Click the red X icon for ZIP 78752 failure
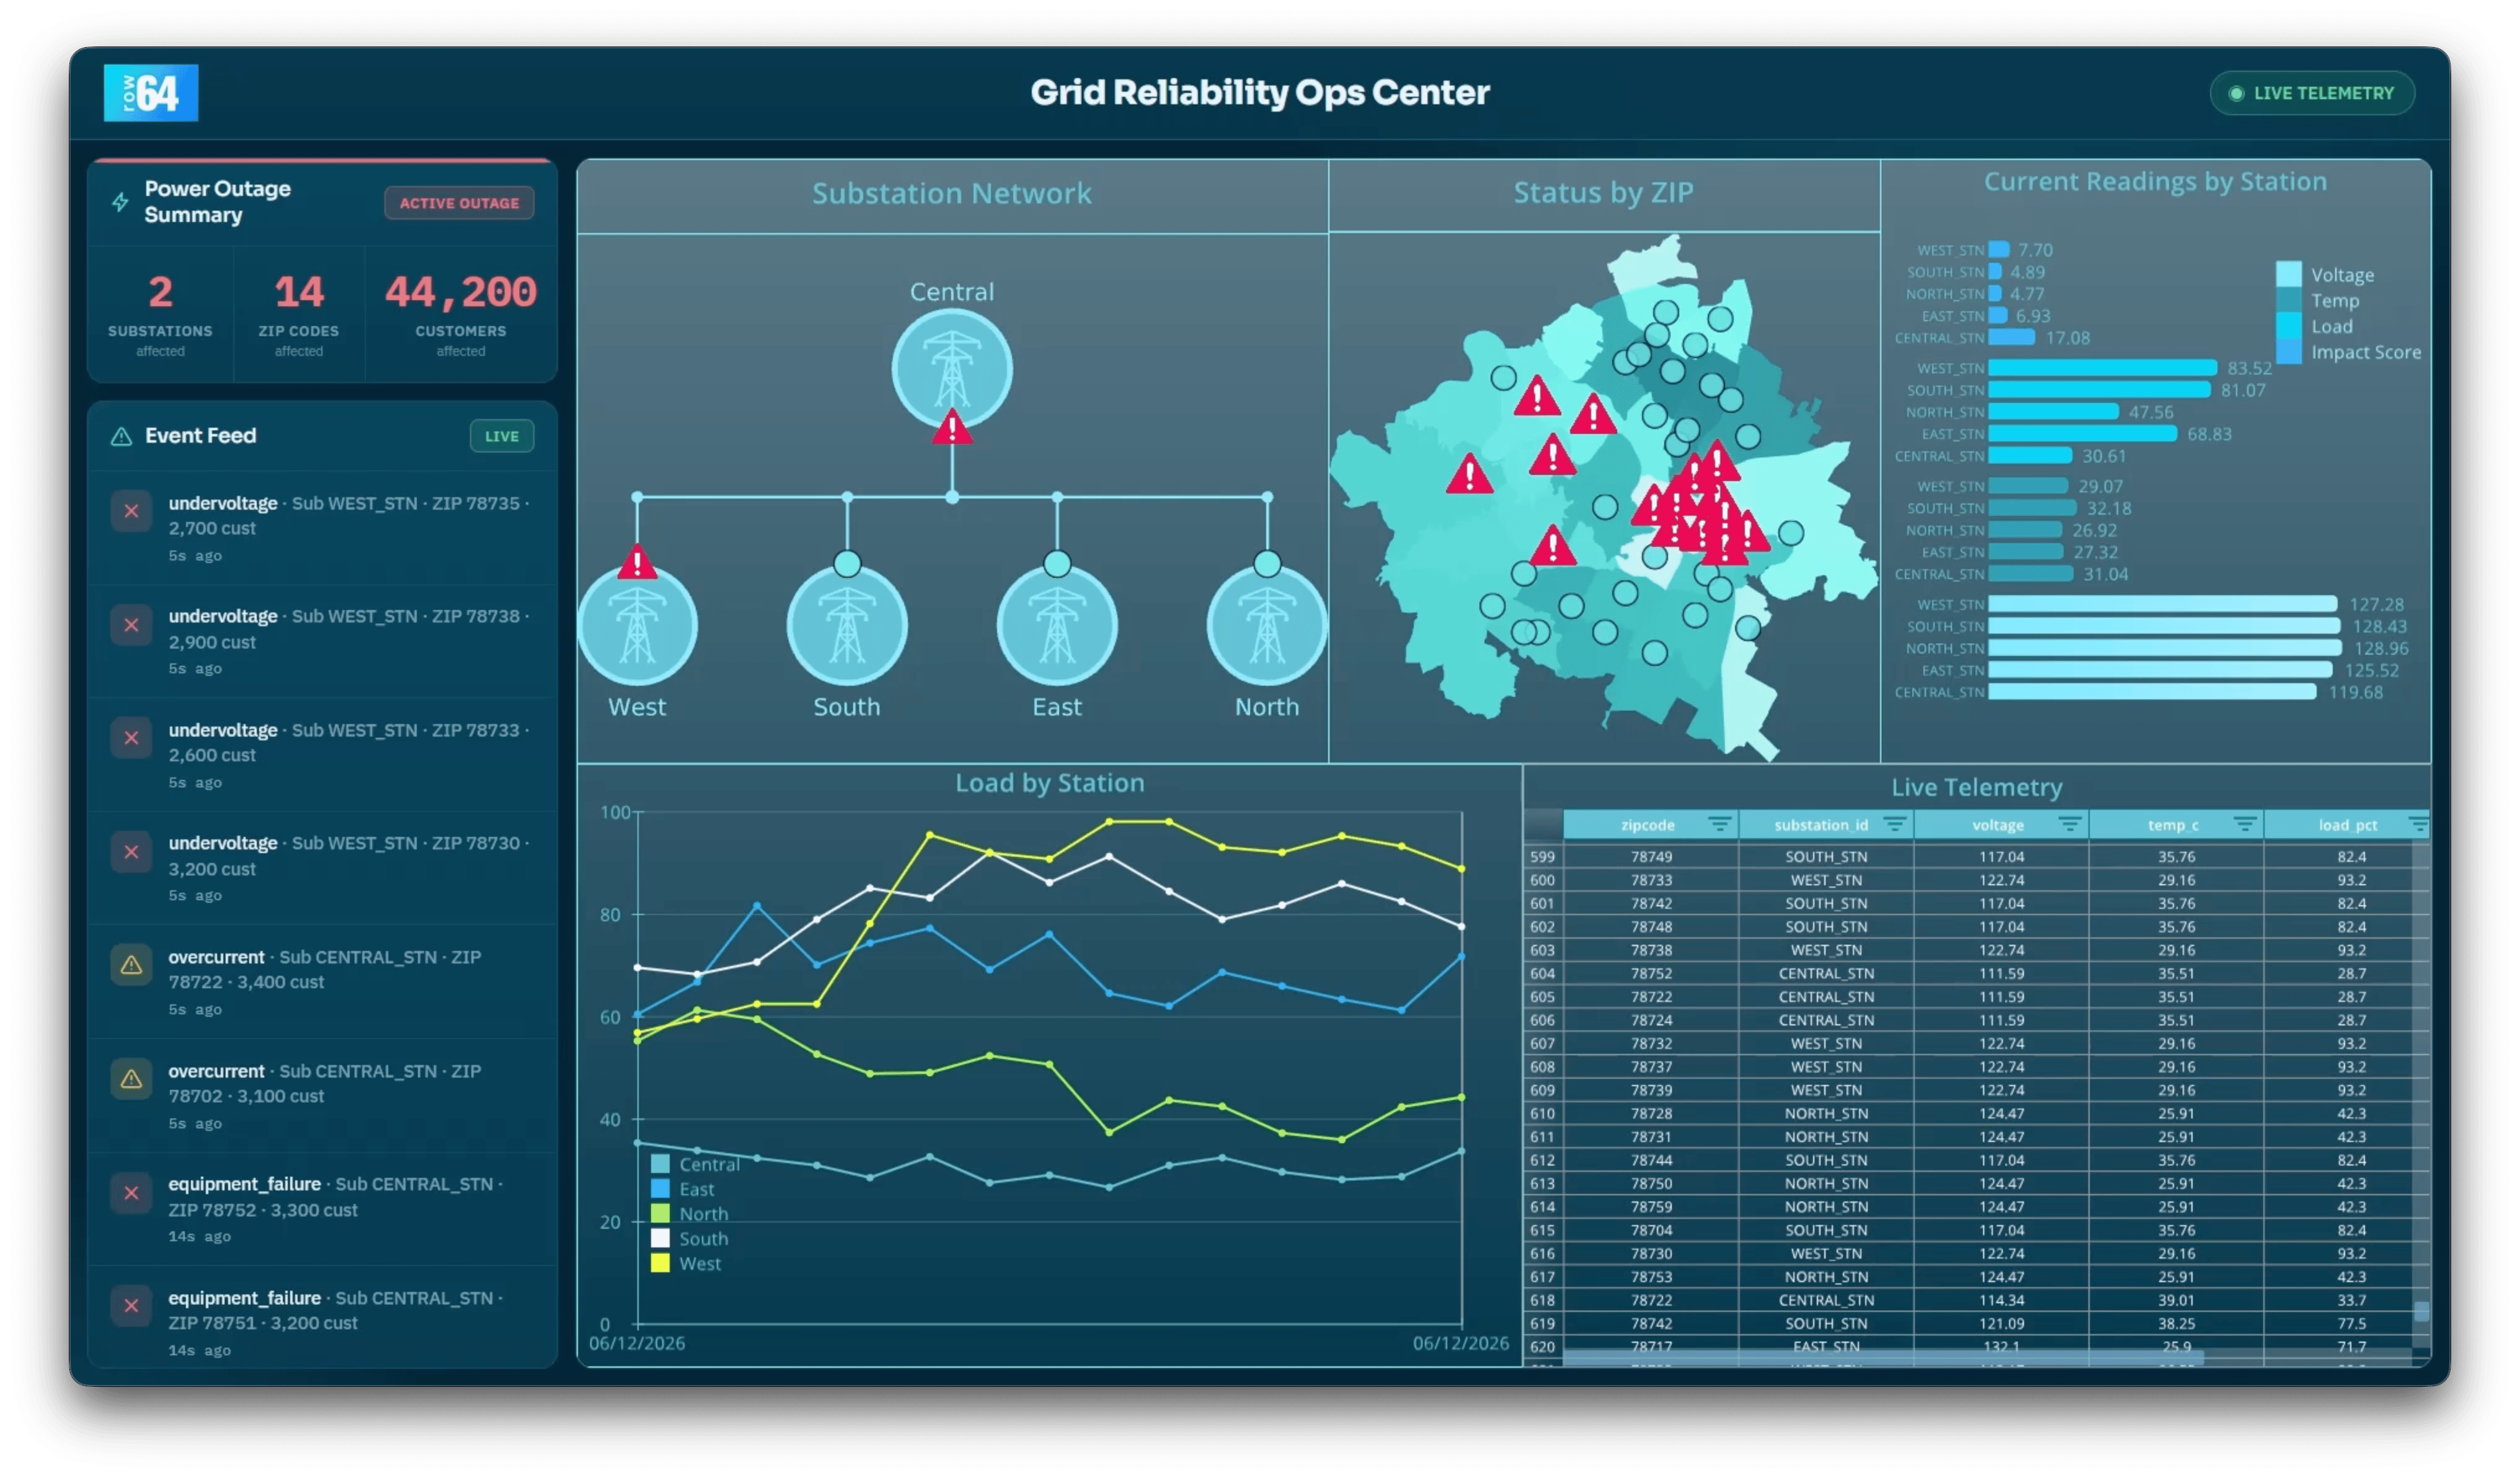This screenshot has width=2520, height=1478. [x=131, y=1194]
